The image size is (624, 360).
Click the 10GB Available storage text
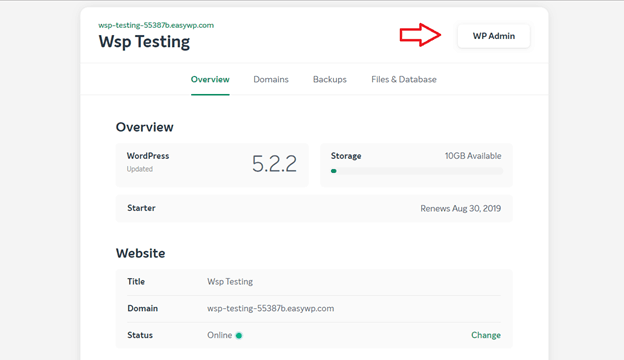[473, 156]
